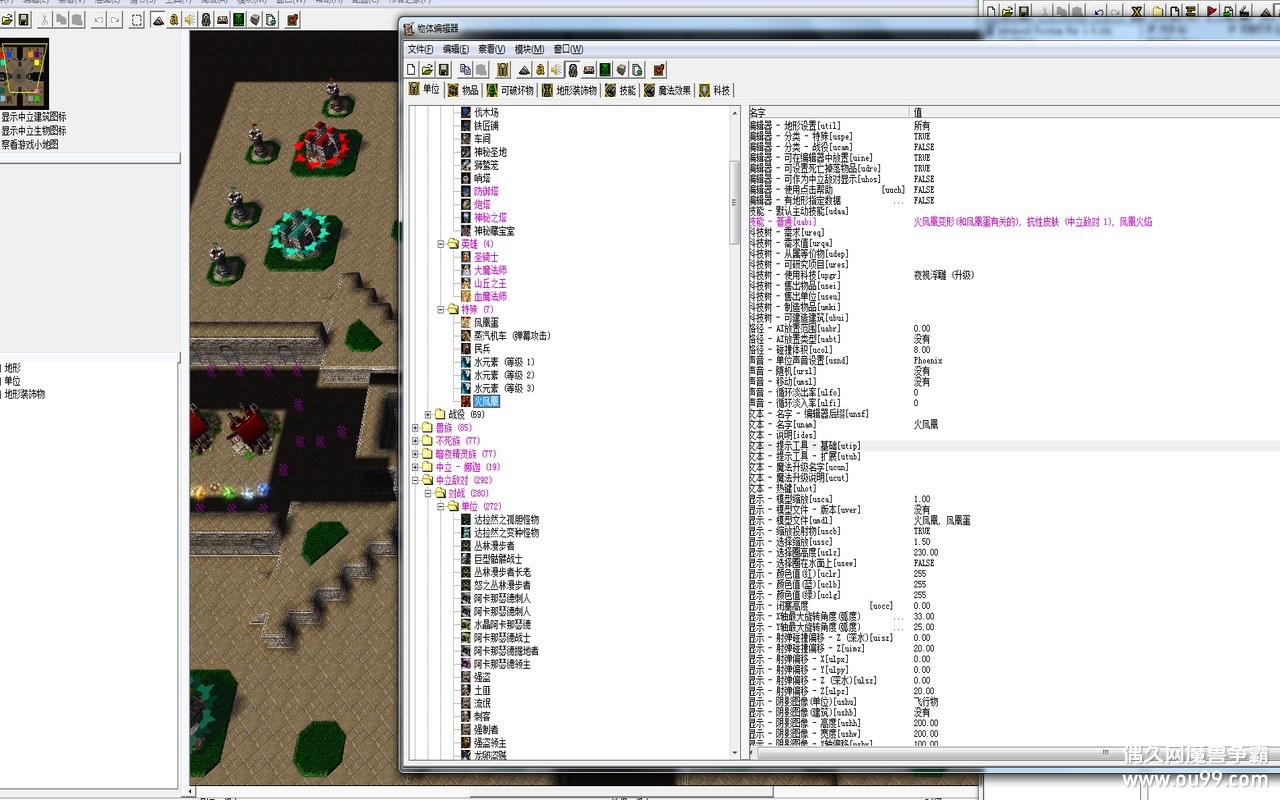The height and width of the screenshot is (800, 1280).
Task: Open Object Manager from Object Editor toolbar
Action: point(621,70)
